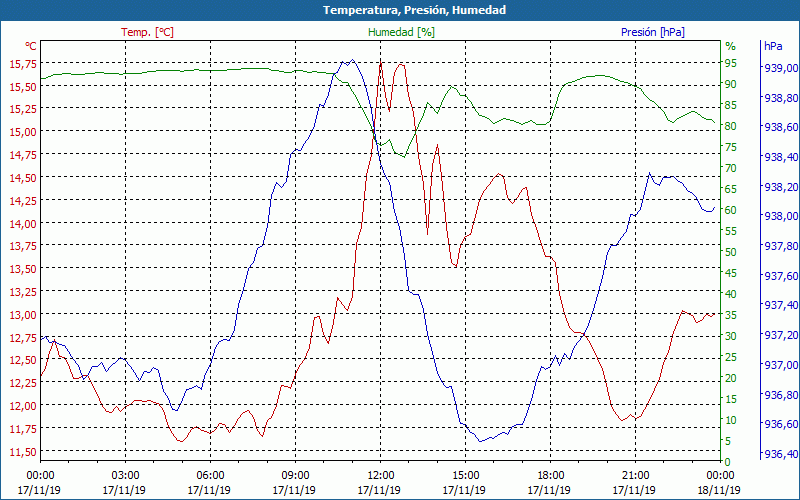Select the '937,20' pressure axis value
800x500 pixels.
(780, 335)
